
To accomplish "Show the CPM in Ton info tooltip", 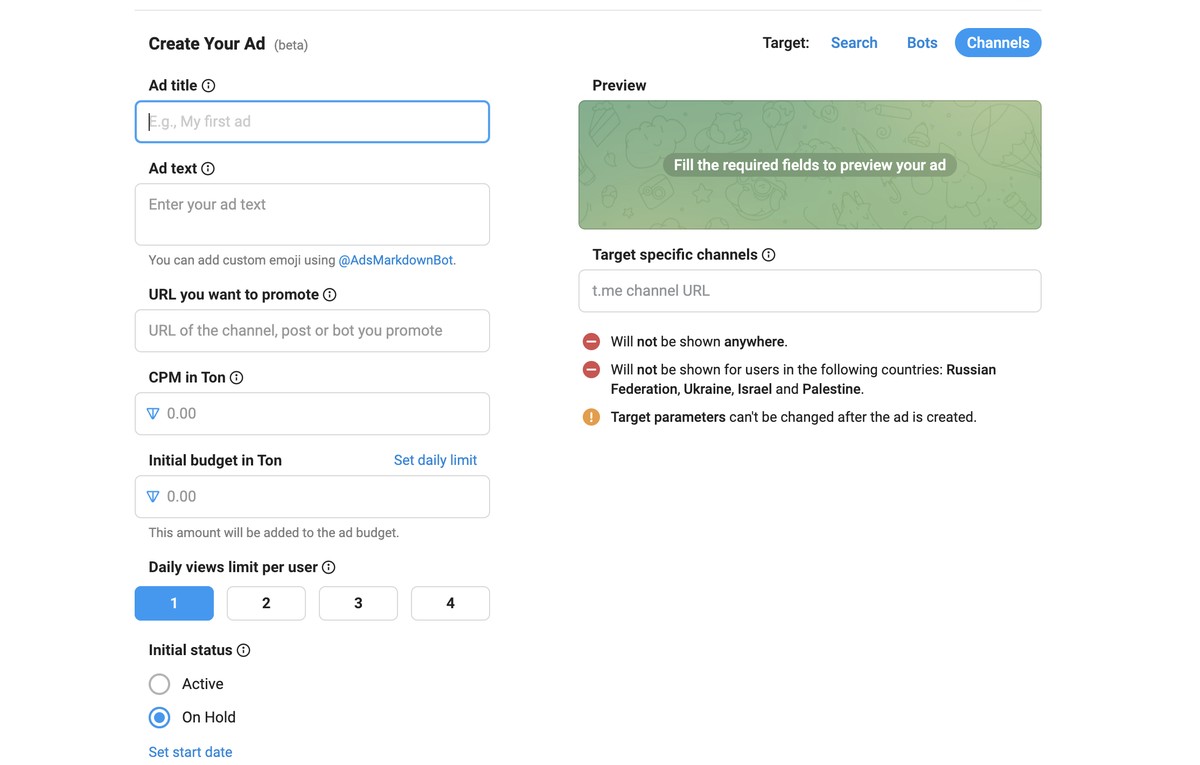I will click(237, 378).
